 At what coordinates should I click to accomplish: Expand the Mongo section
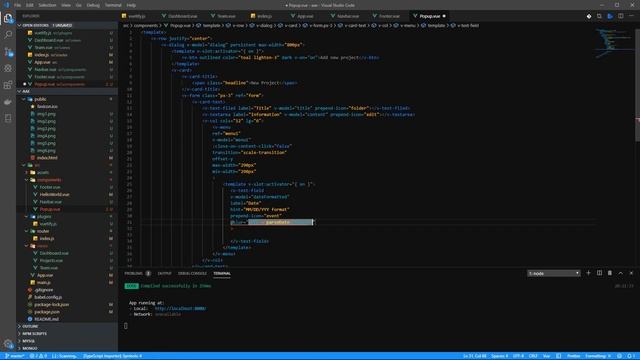pos(30,348)
